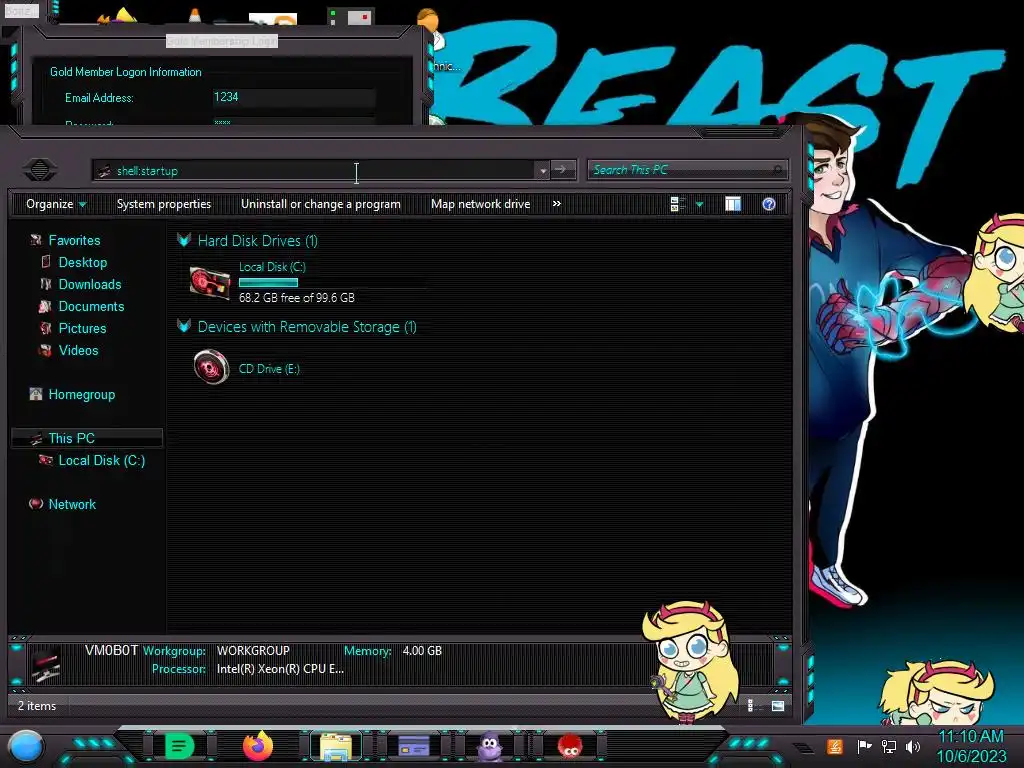This screenshot has height=768, width=1024.
Task: Click the orange tray icon
Action: point(835,746)
